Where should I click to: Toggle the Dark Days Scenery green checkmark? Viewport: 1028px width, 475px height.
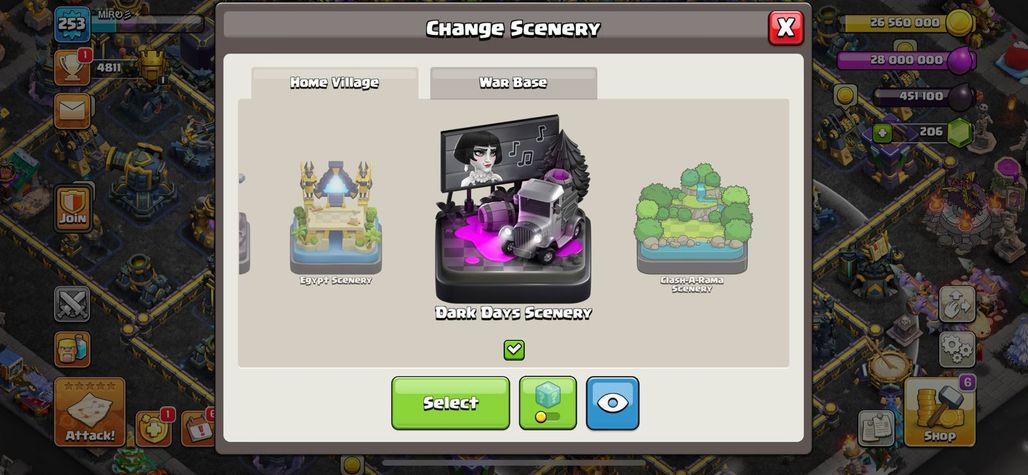(x=514, y=350)
